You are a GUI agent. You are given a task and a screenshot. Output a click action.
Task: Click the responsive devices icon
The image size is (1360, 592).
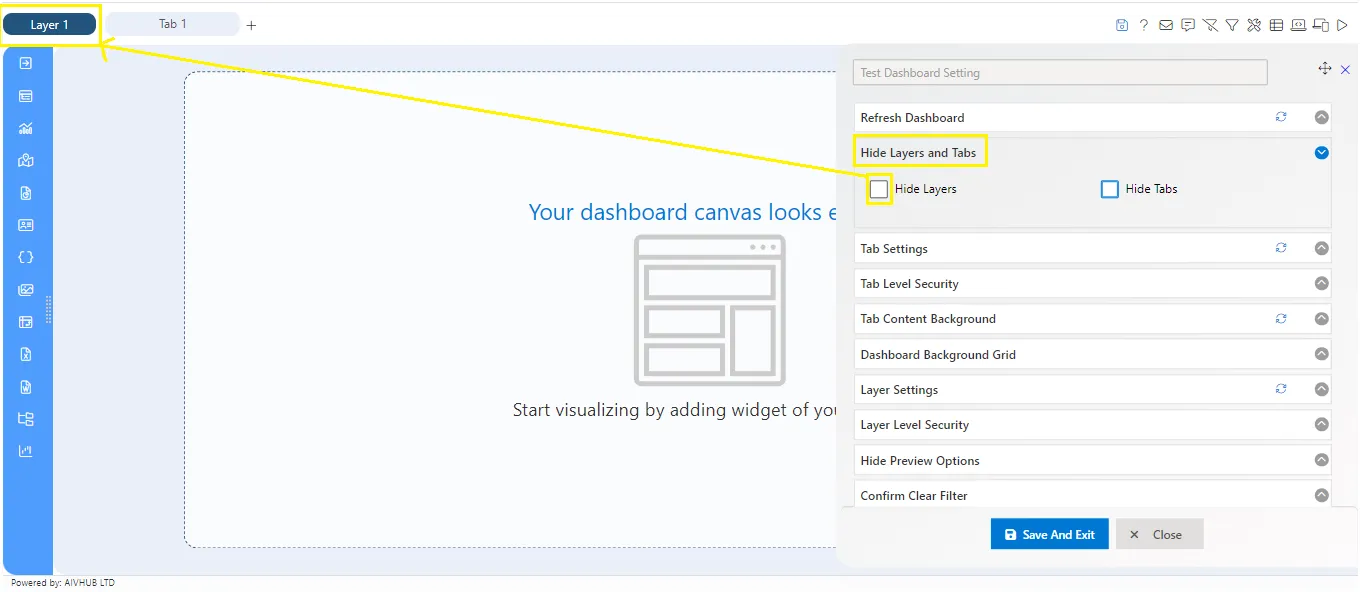pyautogui.click(x=1321, y=25)
